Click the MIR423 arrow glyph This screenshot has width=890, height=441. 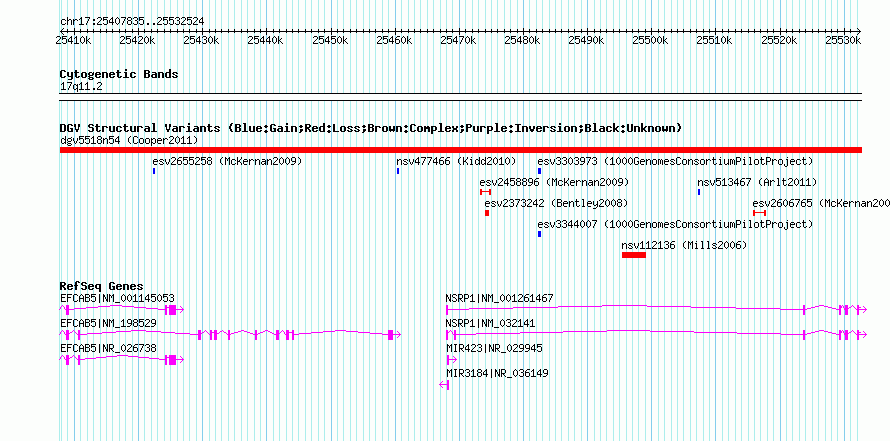(x=451, y=360)
